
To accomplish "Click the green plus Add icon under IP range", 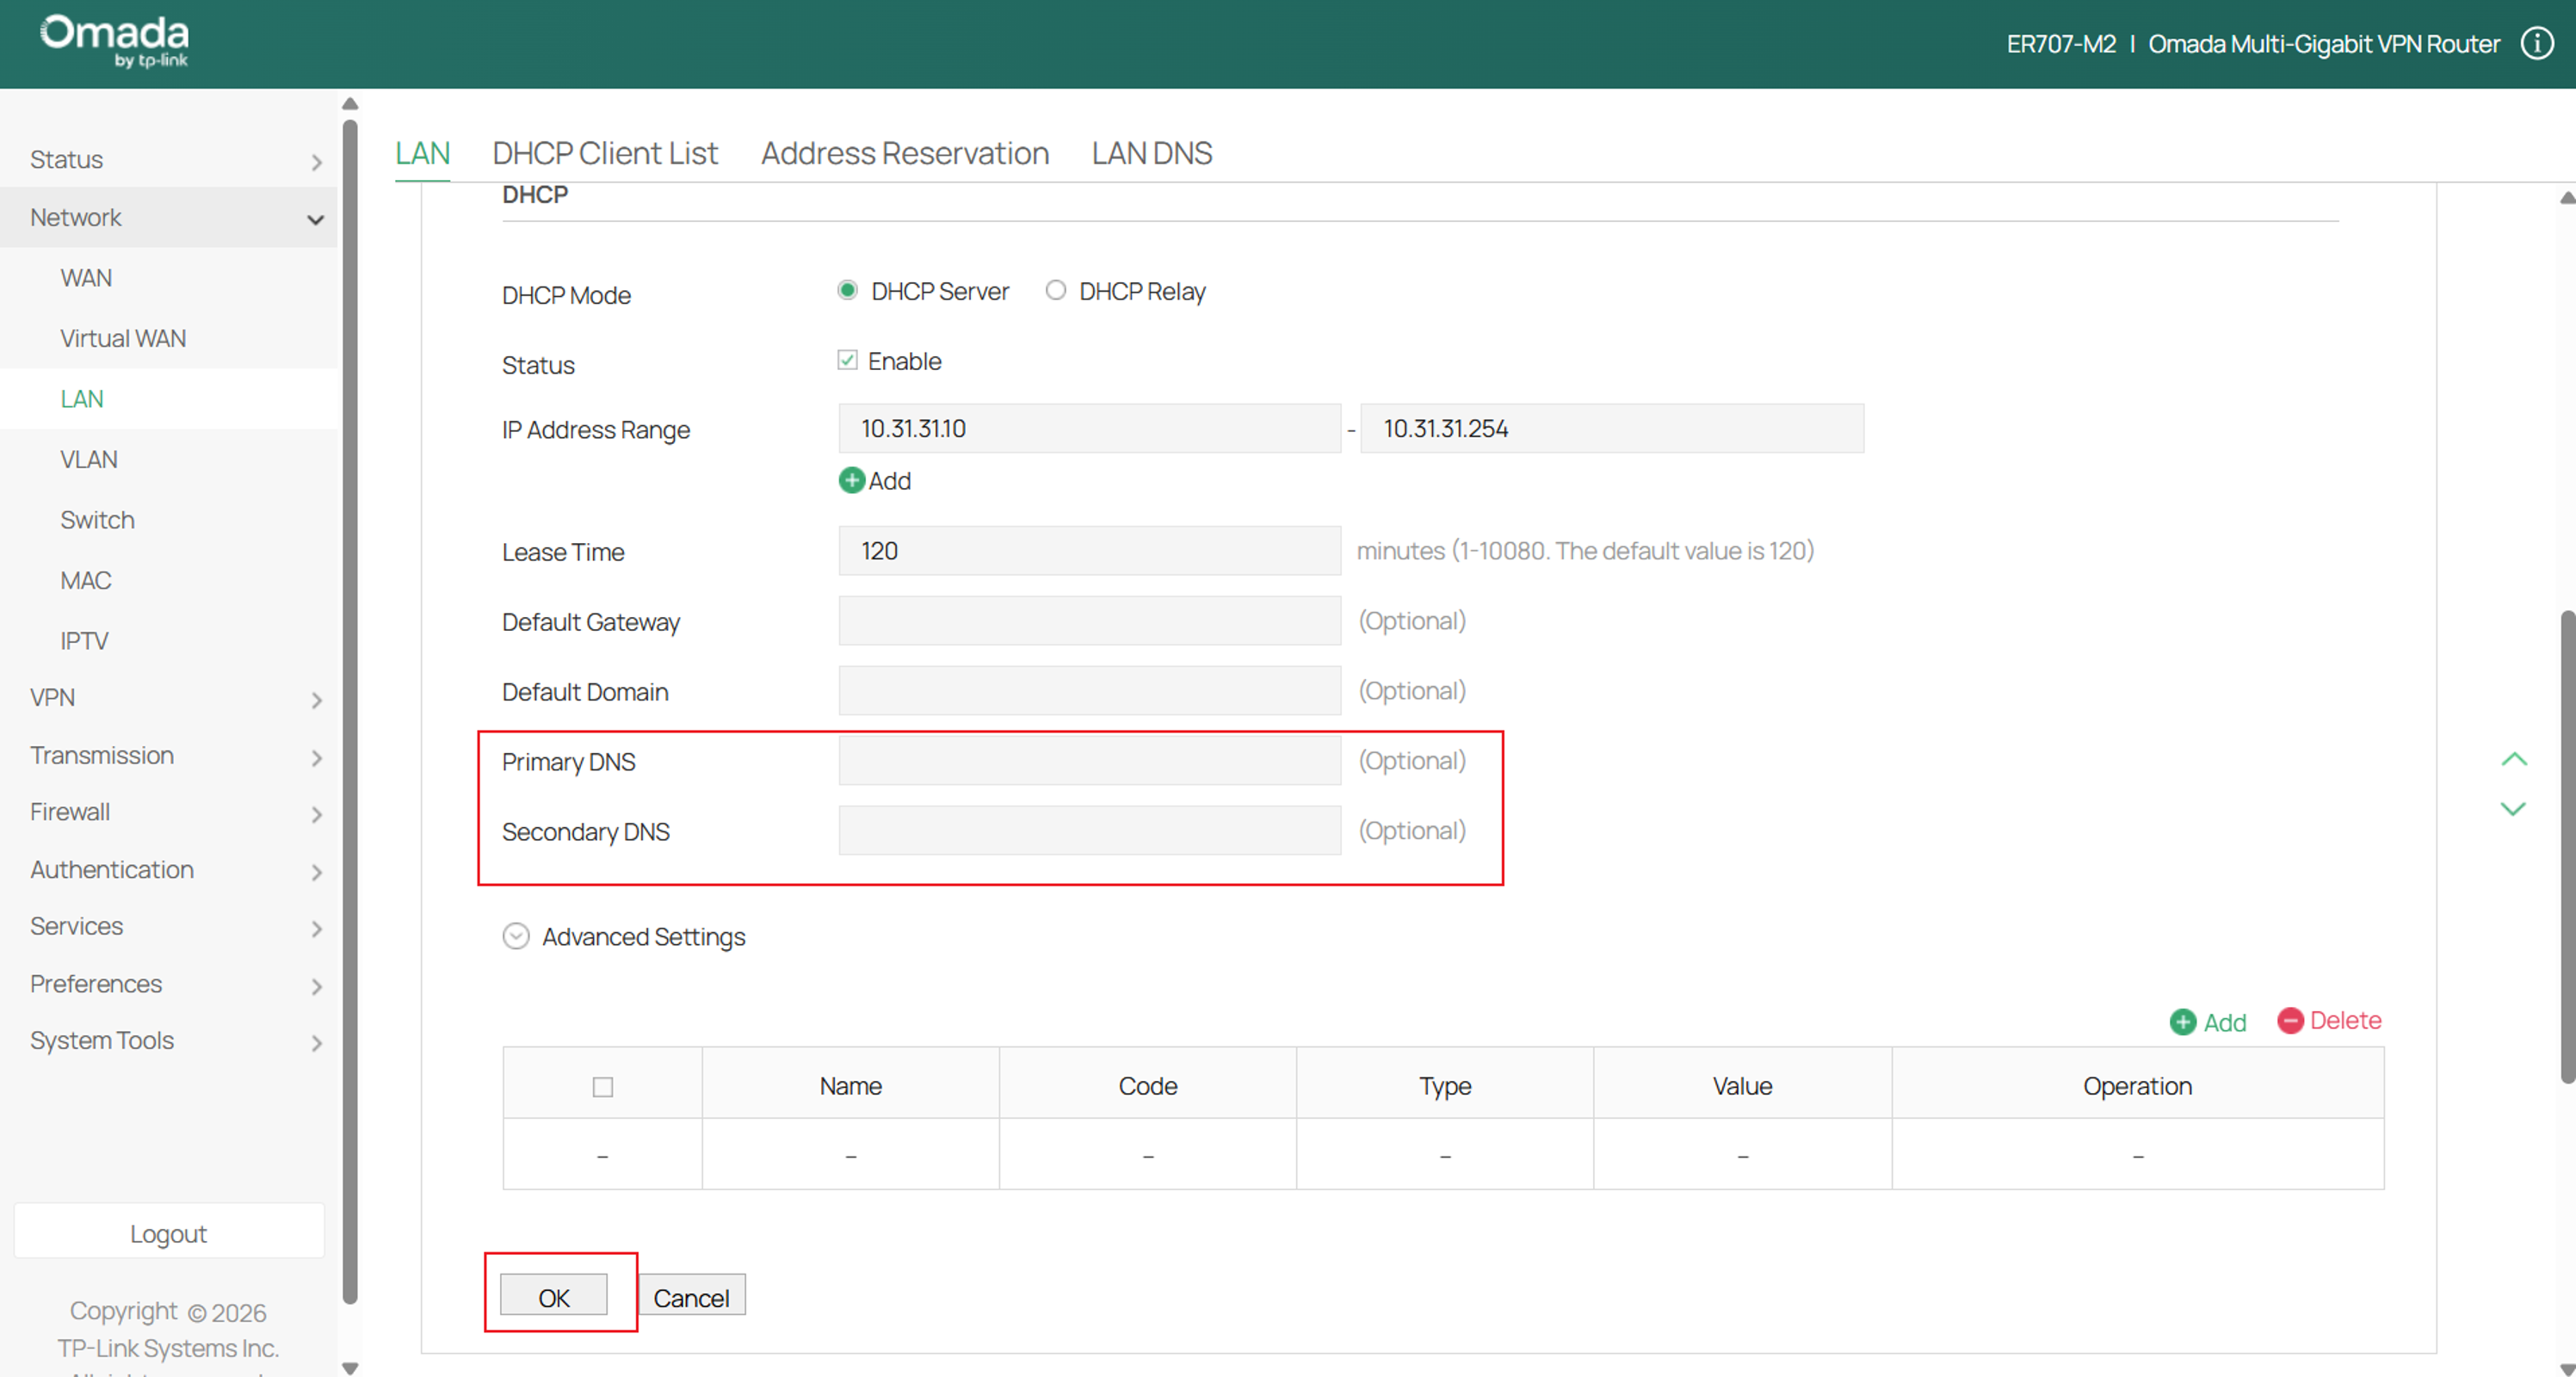I will click(851, 480).
